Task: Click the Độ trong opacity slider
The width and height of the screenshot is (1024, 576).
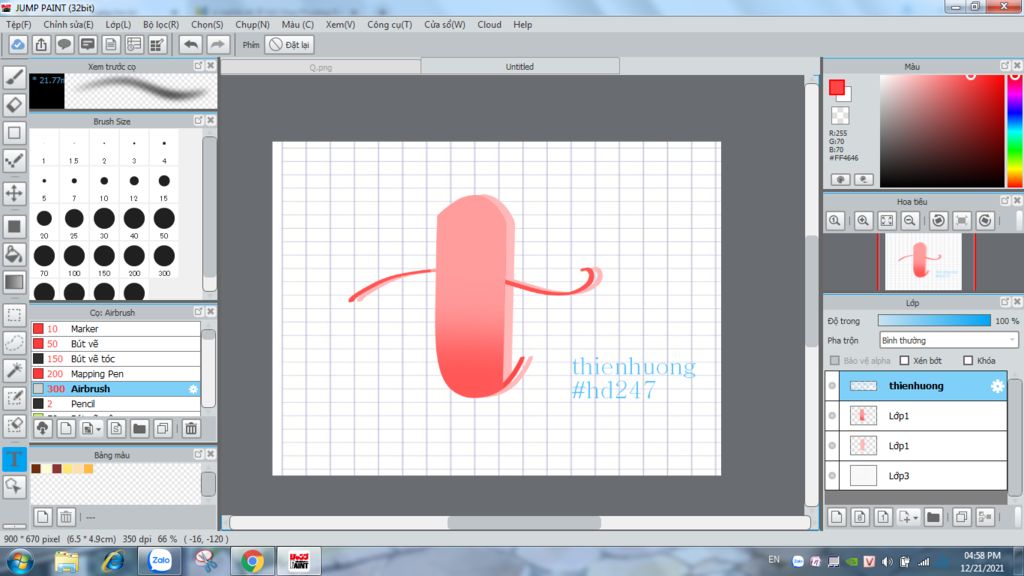Action: (933, 321)
